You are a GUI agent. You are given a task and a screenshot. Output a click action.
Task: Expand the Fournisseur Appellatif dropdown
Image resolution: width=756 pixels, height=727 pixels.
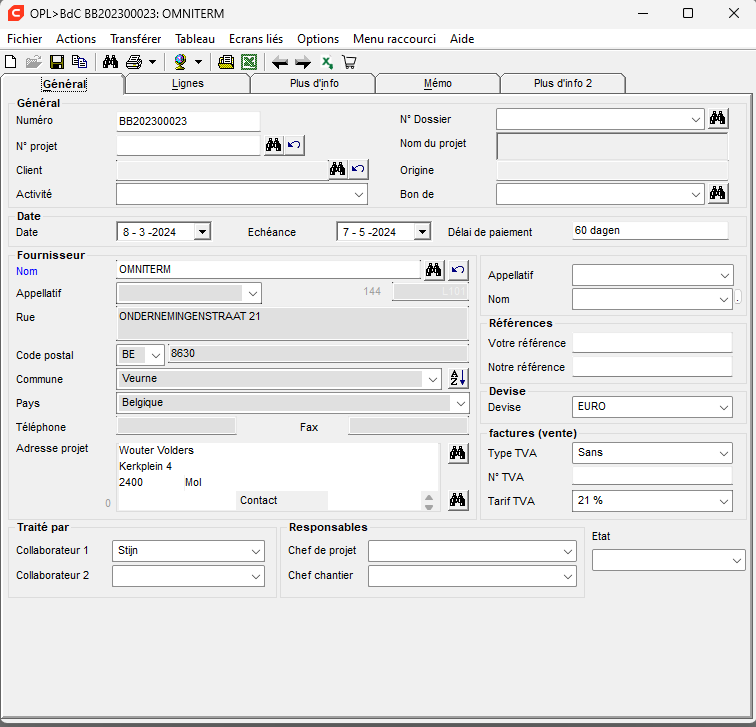point(252,294)
